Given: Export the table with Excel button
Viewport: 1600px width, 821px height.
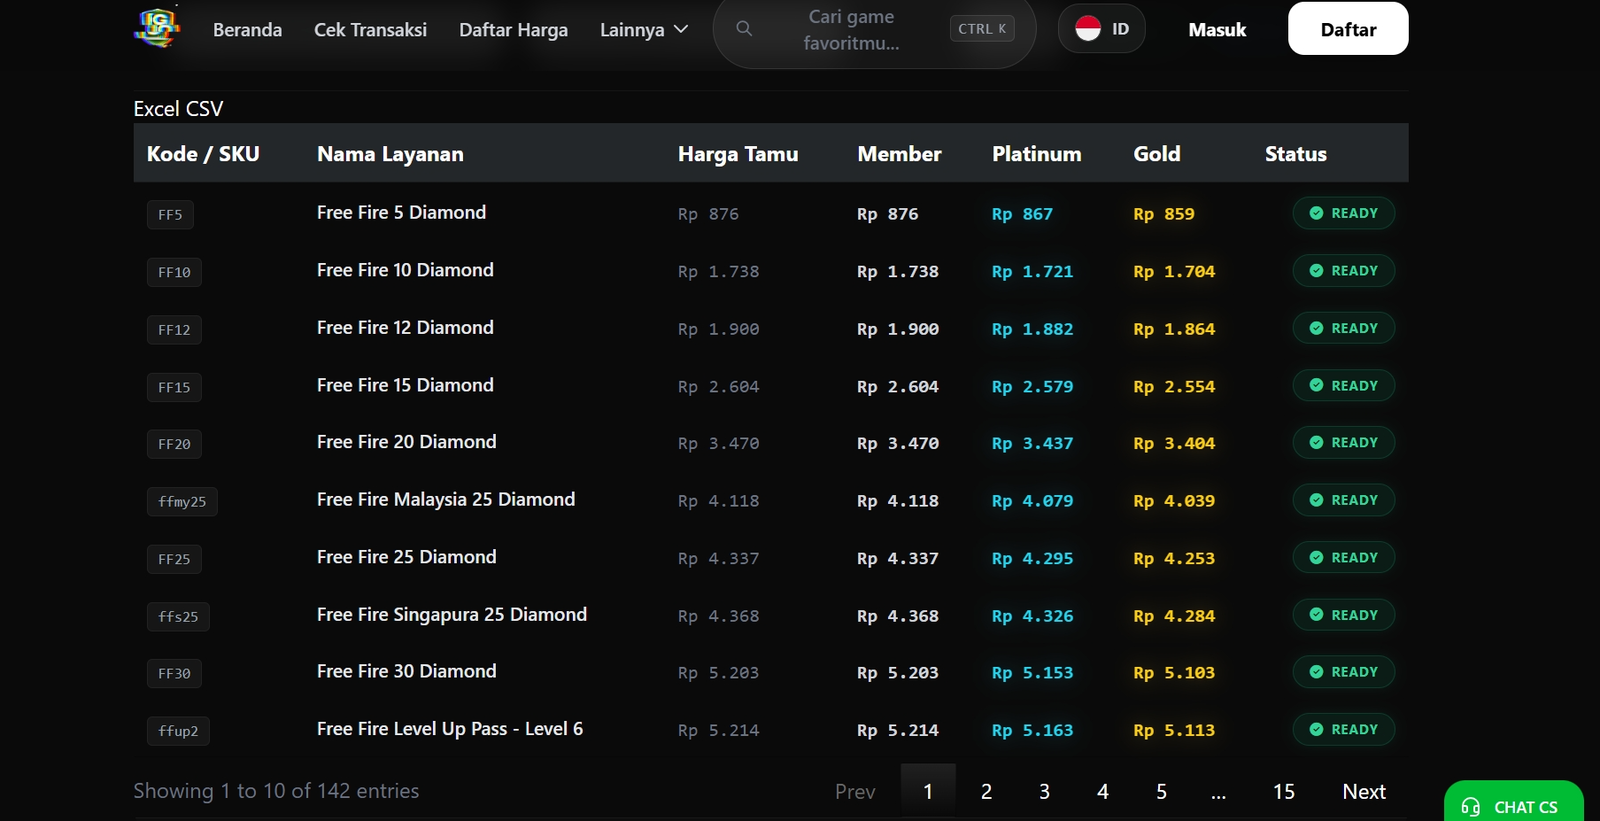Looking at the screenshot, I should click(x=156, y=109).
